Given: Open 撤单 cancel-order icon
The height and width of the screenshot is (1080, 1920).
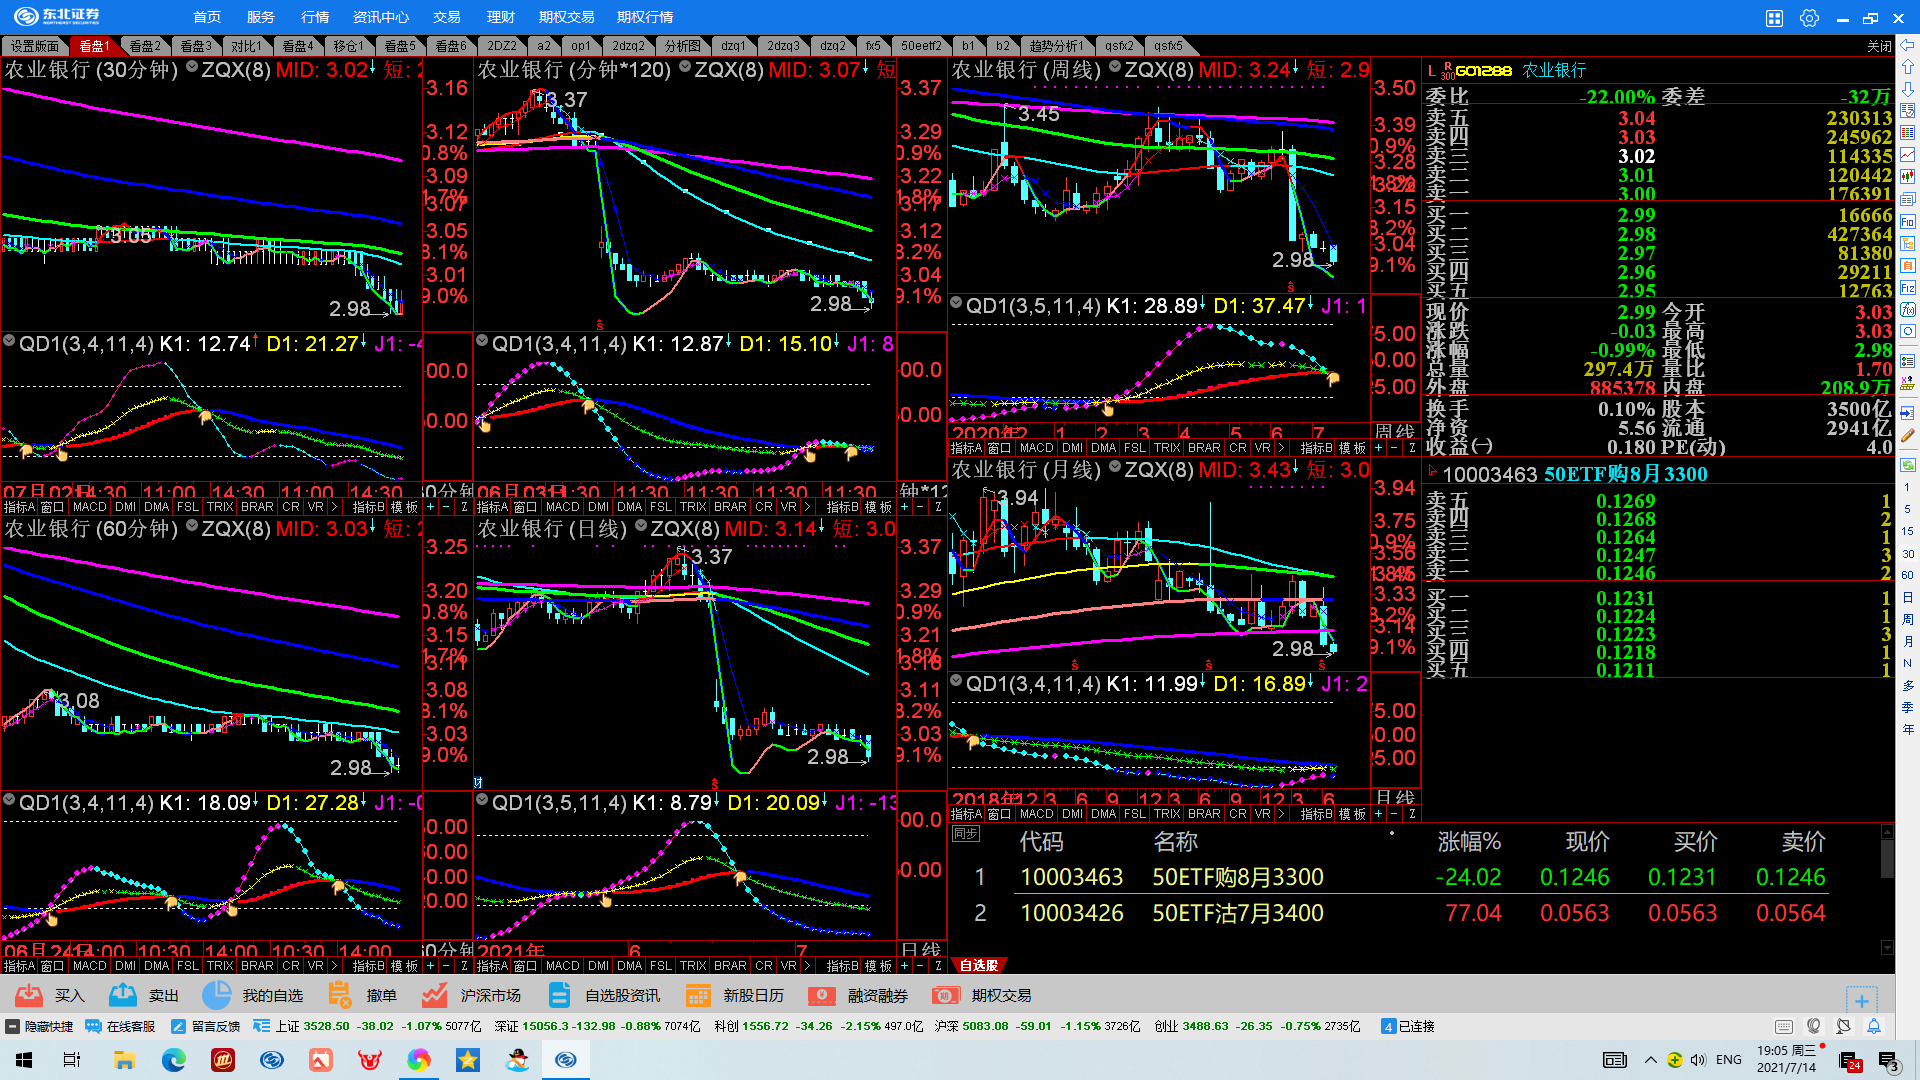Looking at the screenshot, I should pos(340,995).
